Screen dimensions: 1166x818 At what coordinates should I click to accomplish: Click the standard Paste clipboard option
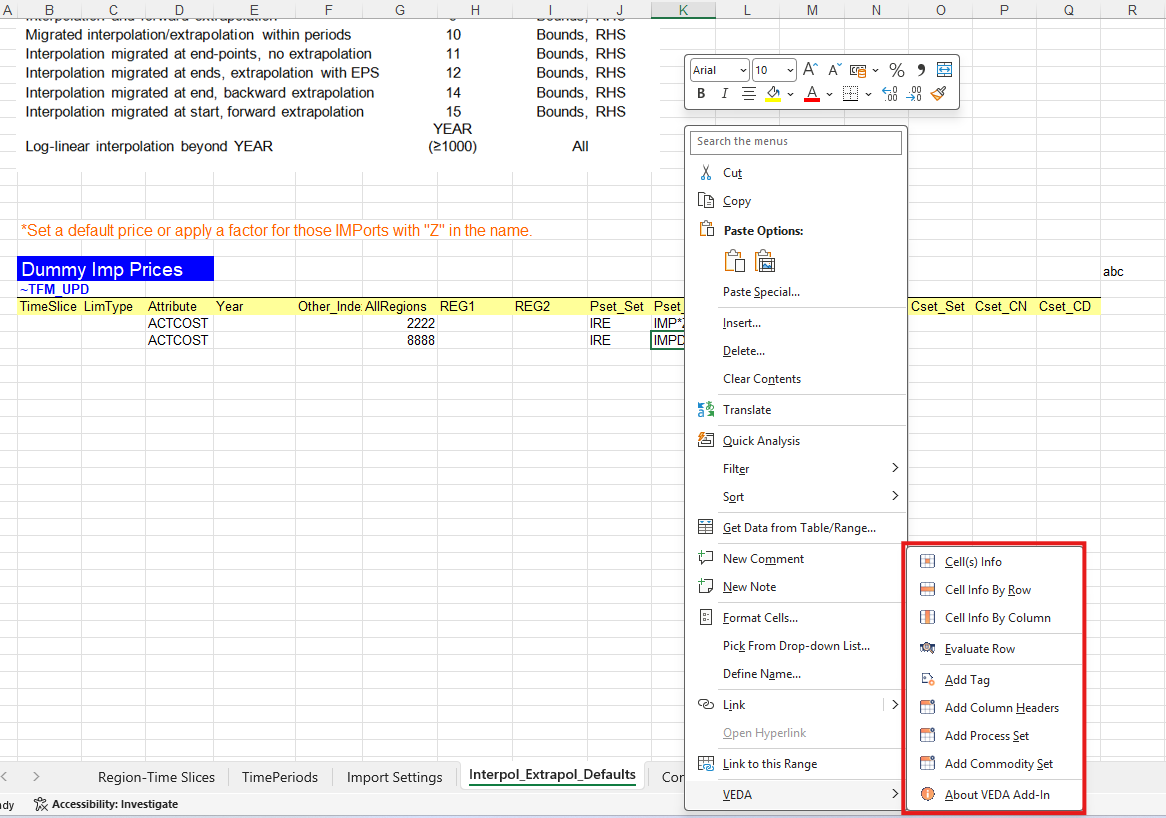[x=734, y=261]
